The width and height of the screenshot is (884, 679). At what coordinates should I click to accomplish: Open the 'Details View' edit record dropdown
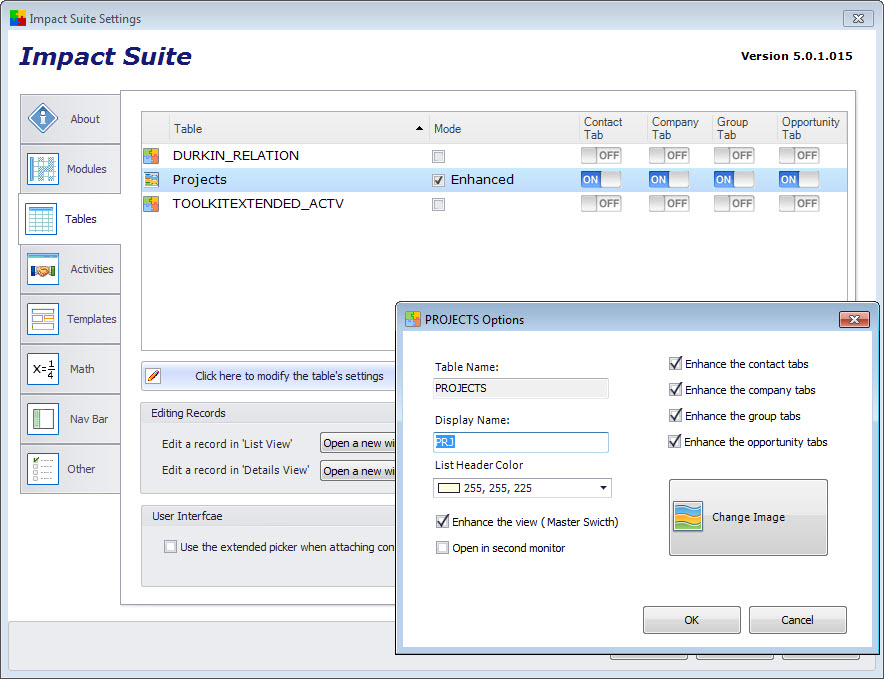358,471
